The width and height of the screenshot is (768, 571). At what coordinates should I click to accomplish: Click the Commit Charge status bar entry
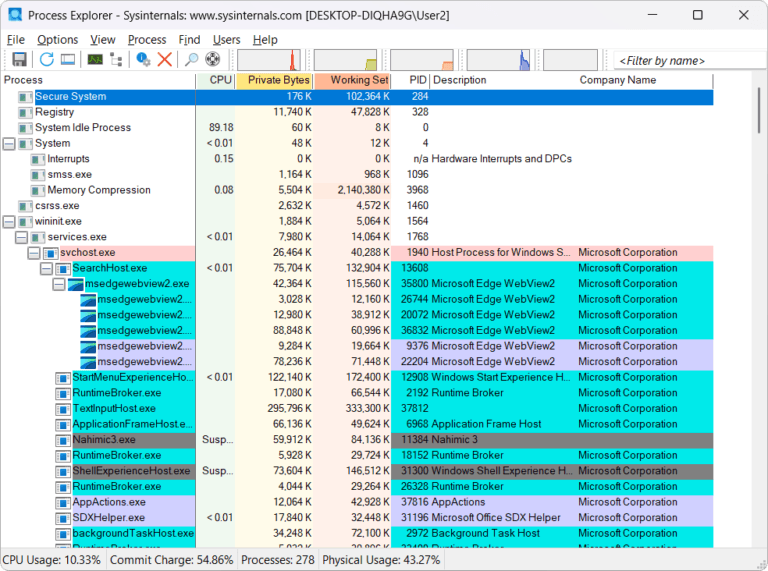point(171,560)
